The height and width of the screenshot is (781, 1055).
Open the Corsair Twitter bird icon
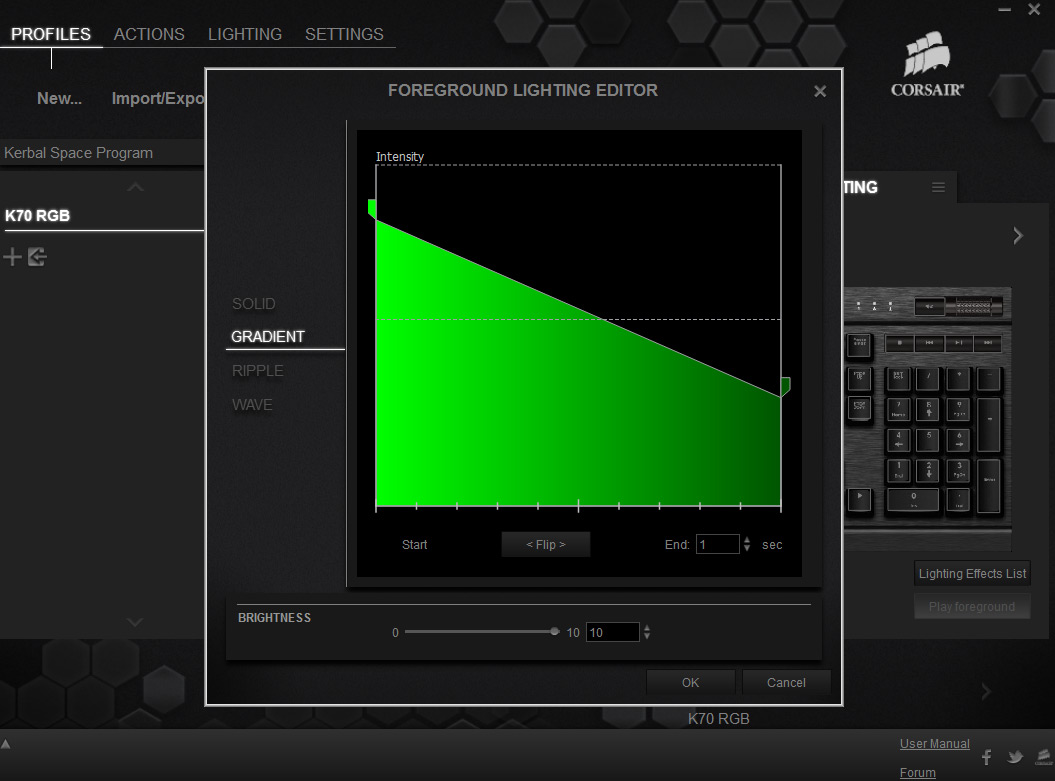(x=1014, y=757)
